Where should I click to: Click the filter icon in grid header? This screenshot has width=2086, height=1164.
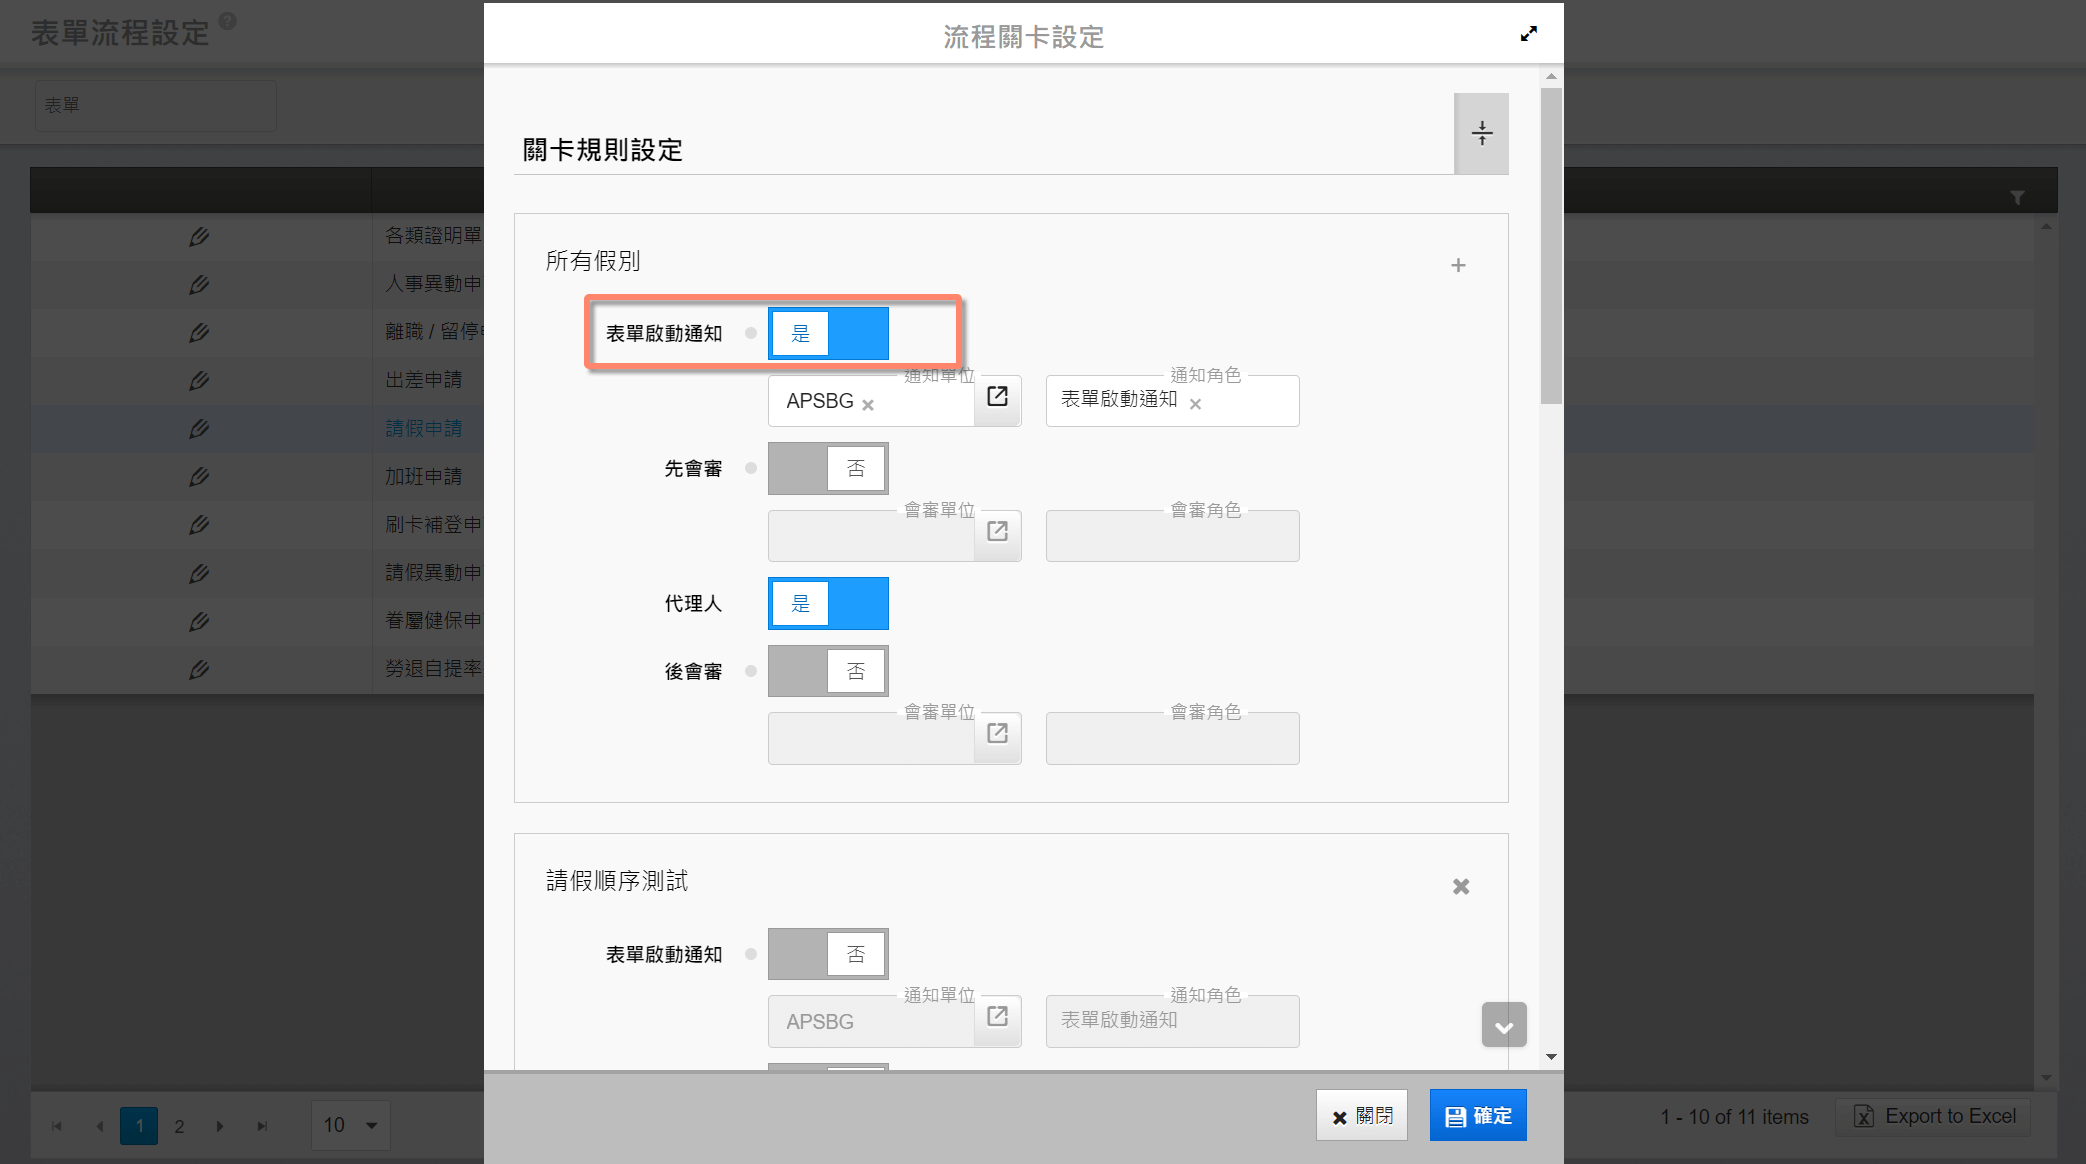tap(2017, 197)
